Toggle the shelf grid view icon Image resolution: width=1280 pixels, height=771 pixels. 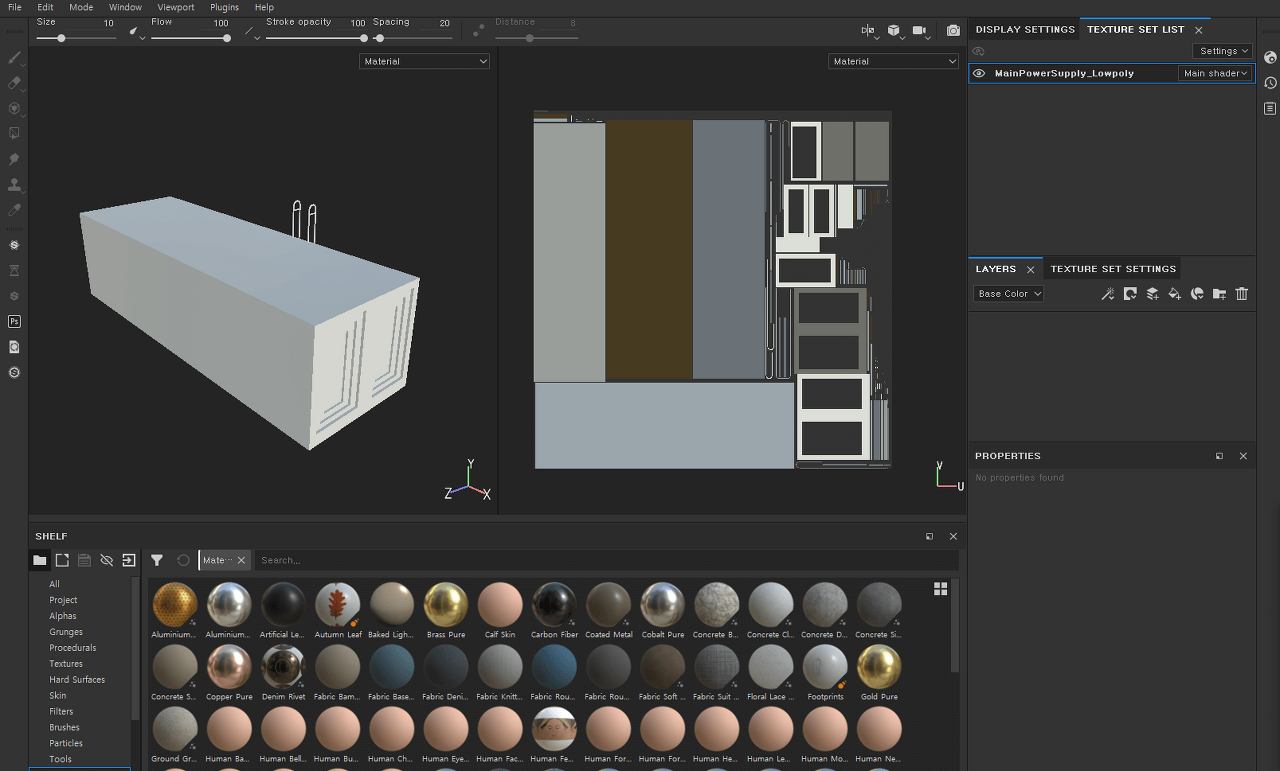coord(940,589)
